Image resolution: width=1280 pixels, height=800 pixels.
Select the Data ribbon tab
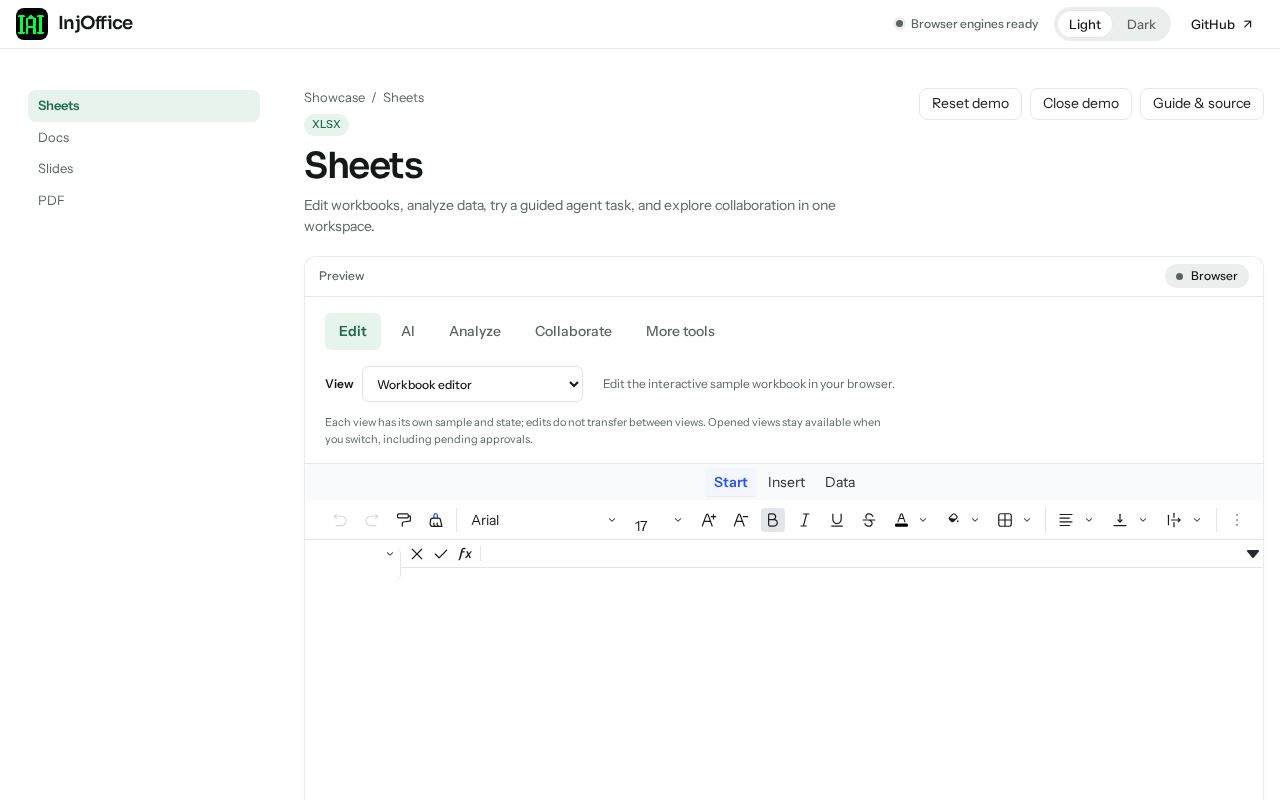(x=840, y=482)
